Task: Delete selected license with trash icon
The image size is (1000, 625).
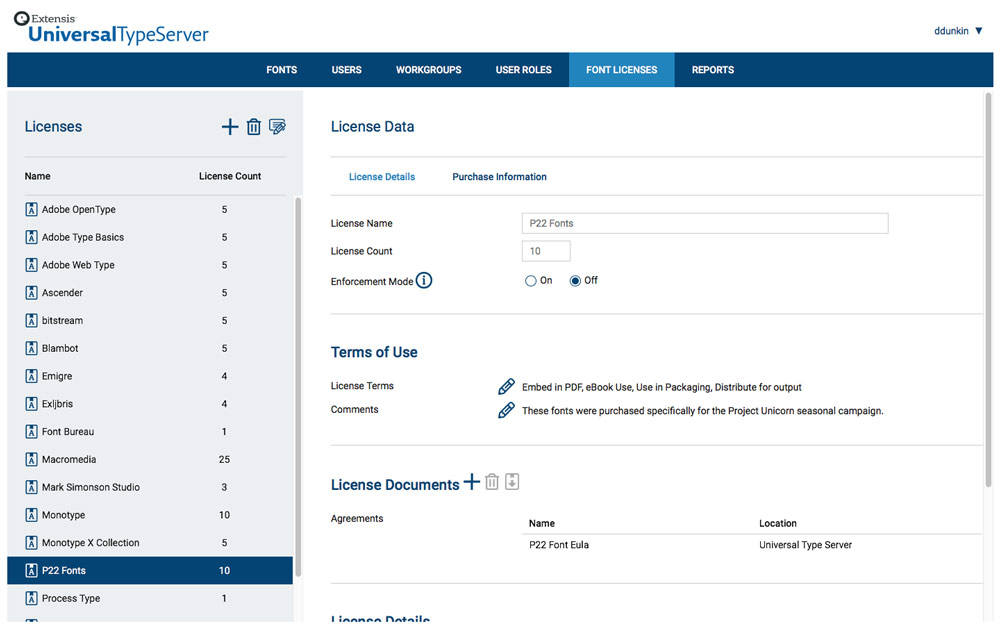Action: pos(254,127)
